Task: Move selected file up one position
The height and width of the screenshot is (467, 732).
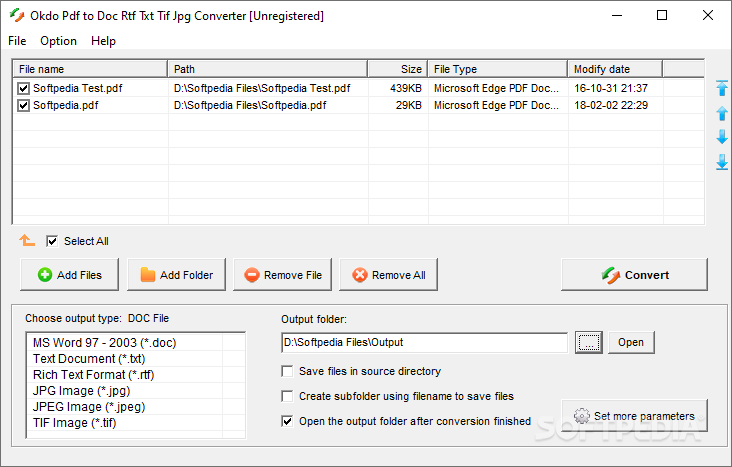Action: (x=722, y=113)
